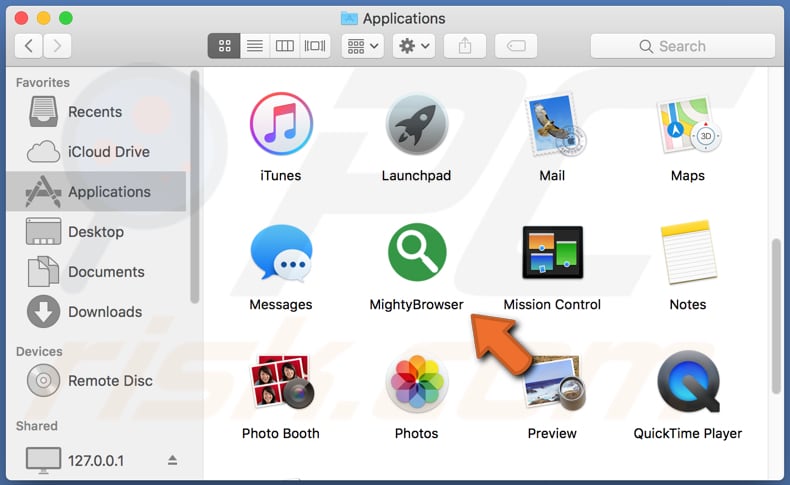The width and height of the screenshot is (790, 485).
Task: Open Recents in the sidebar
Action: click(x=96, y=111)
